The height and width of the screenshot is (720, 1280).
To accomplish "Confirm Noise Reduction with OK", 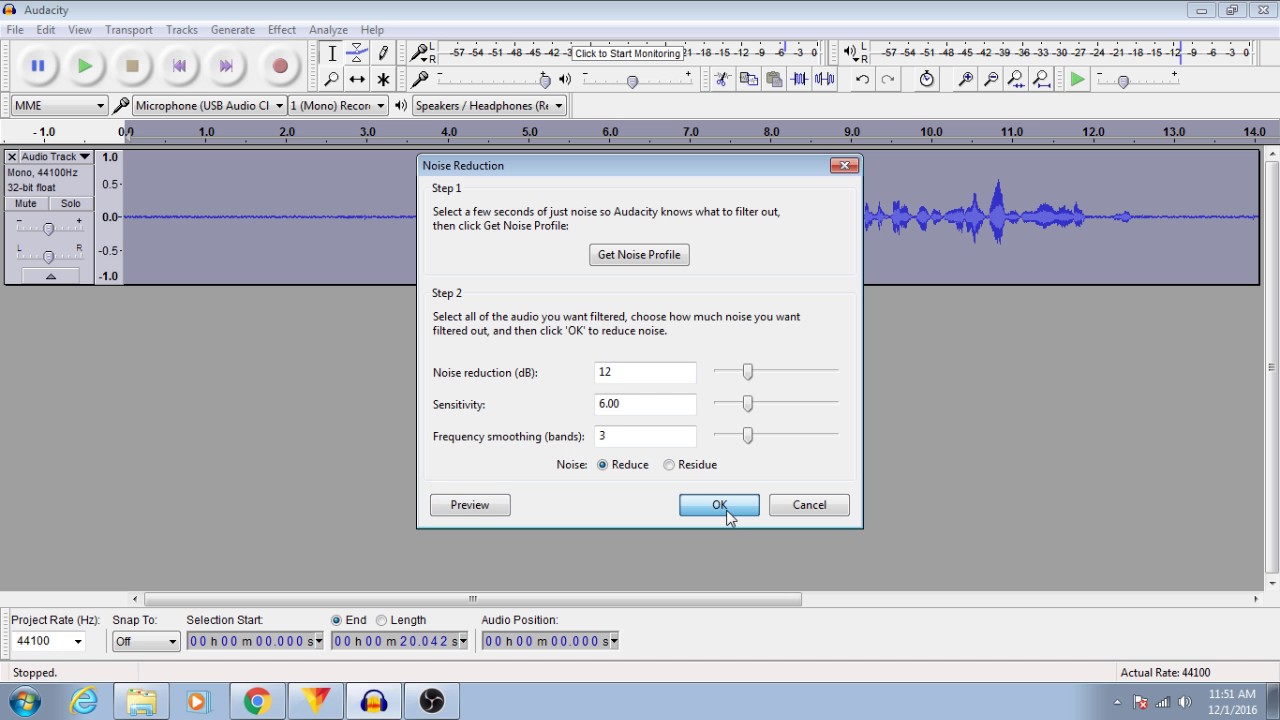I will [x=719, y=505].
